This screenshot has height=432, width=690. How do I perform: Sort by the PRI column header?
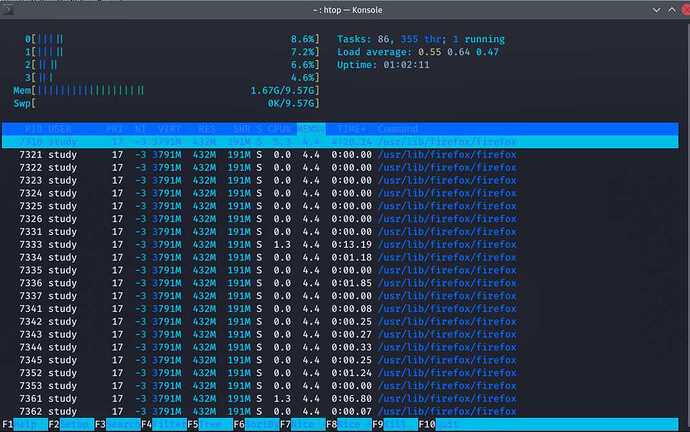114,129
